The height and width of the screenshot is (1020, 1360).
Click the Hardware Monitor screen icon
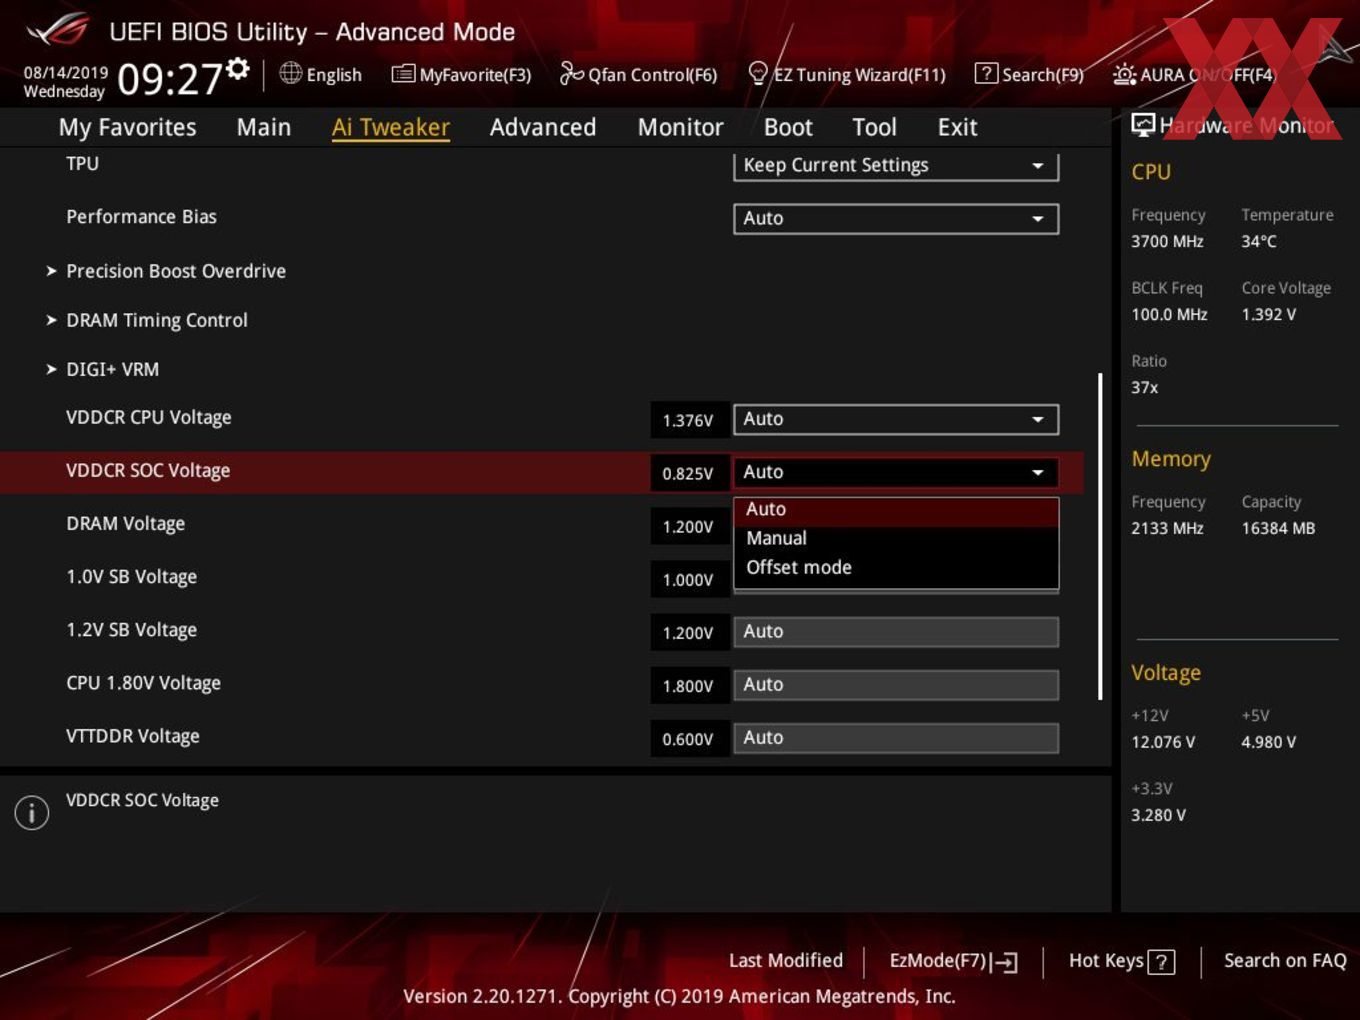pyautogui.click(x=1143, y=125)
